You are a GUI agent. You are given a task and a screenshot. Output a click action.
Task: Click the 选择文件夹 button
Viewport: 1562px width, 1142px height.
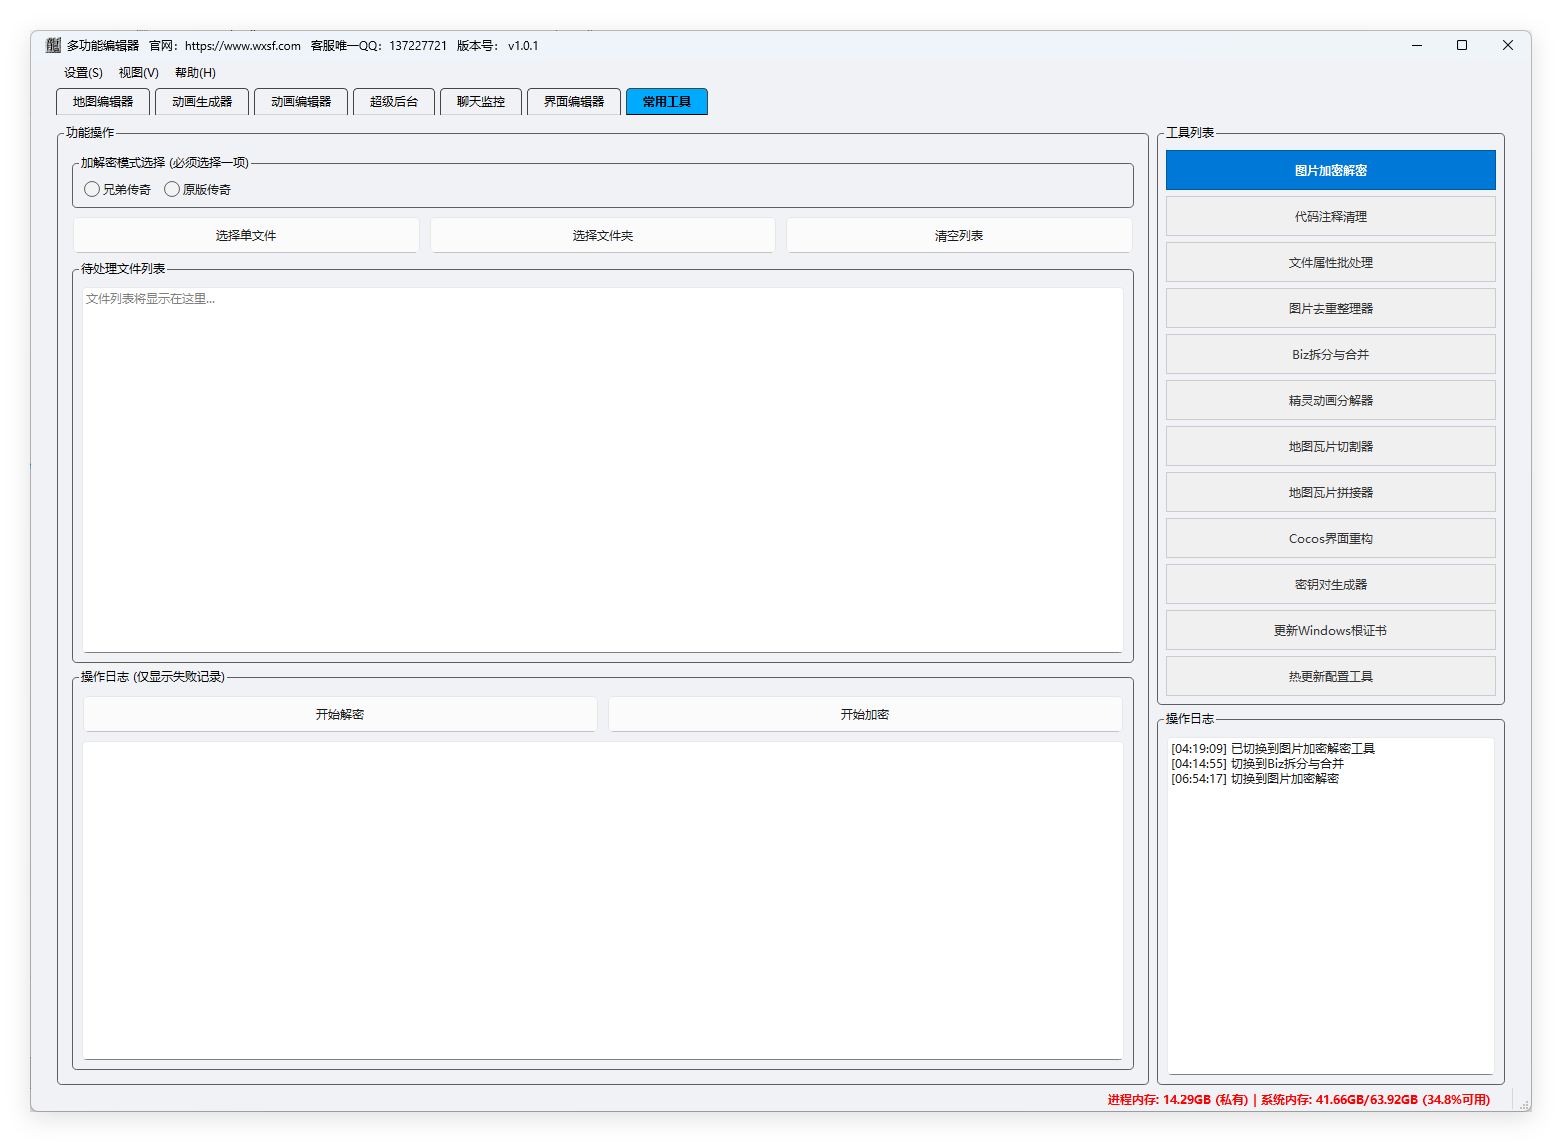(602, 236)
